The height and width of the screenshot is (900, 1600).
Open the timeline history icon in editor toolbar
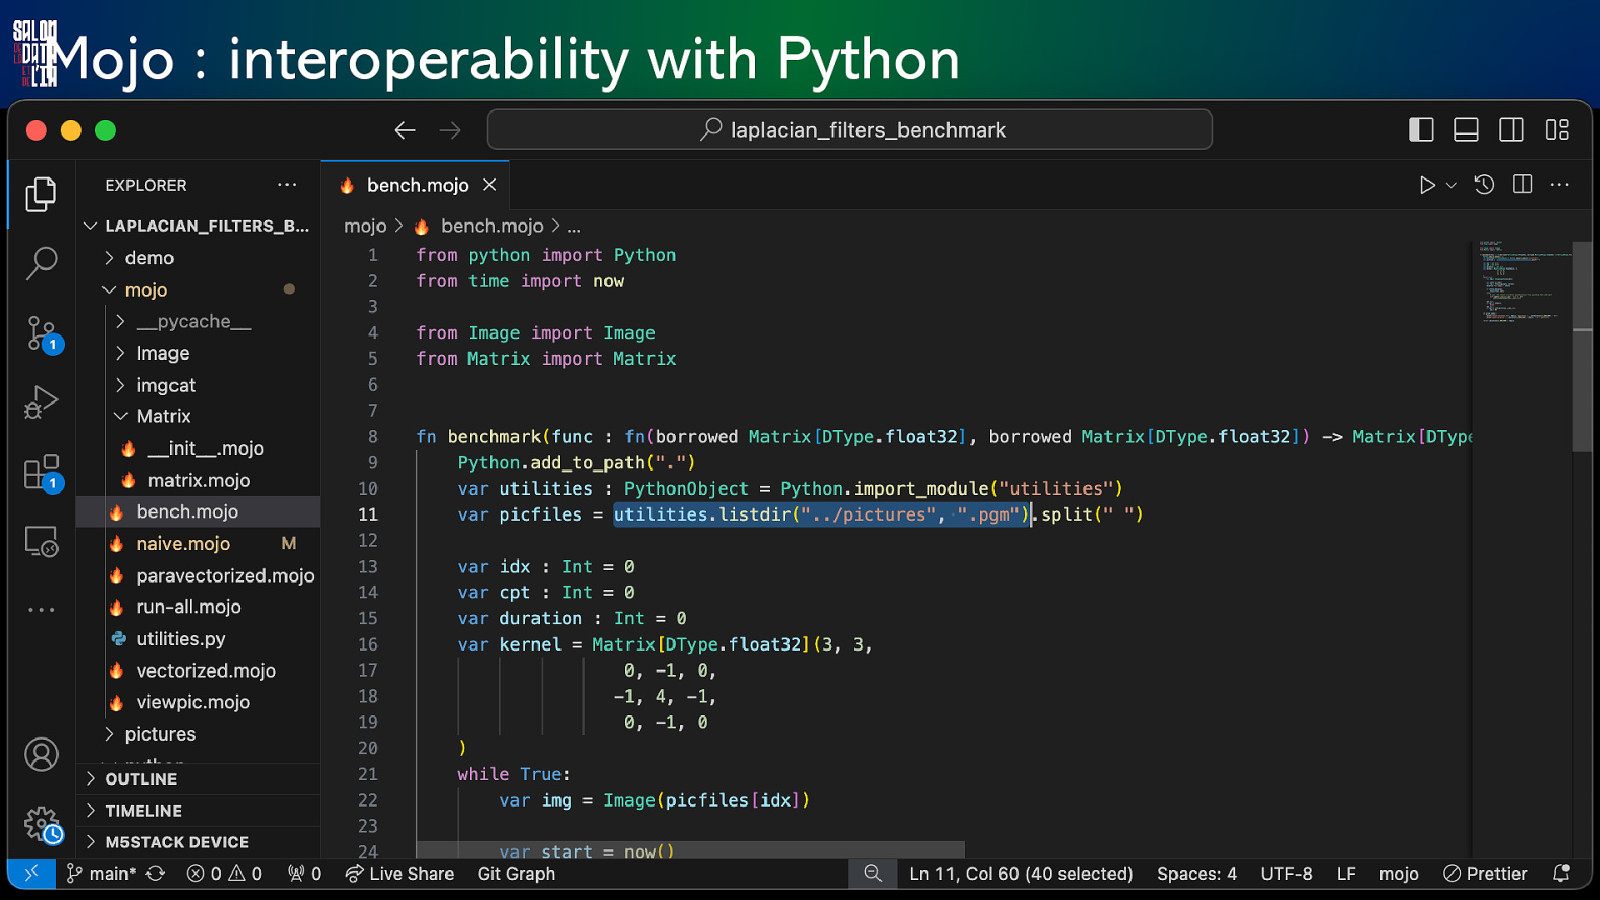(x=1484, y=185)
